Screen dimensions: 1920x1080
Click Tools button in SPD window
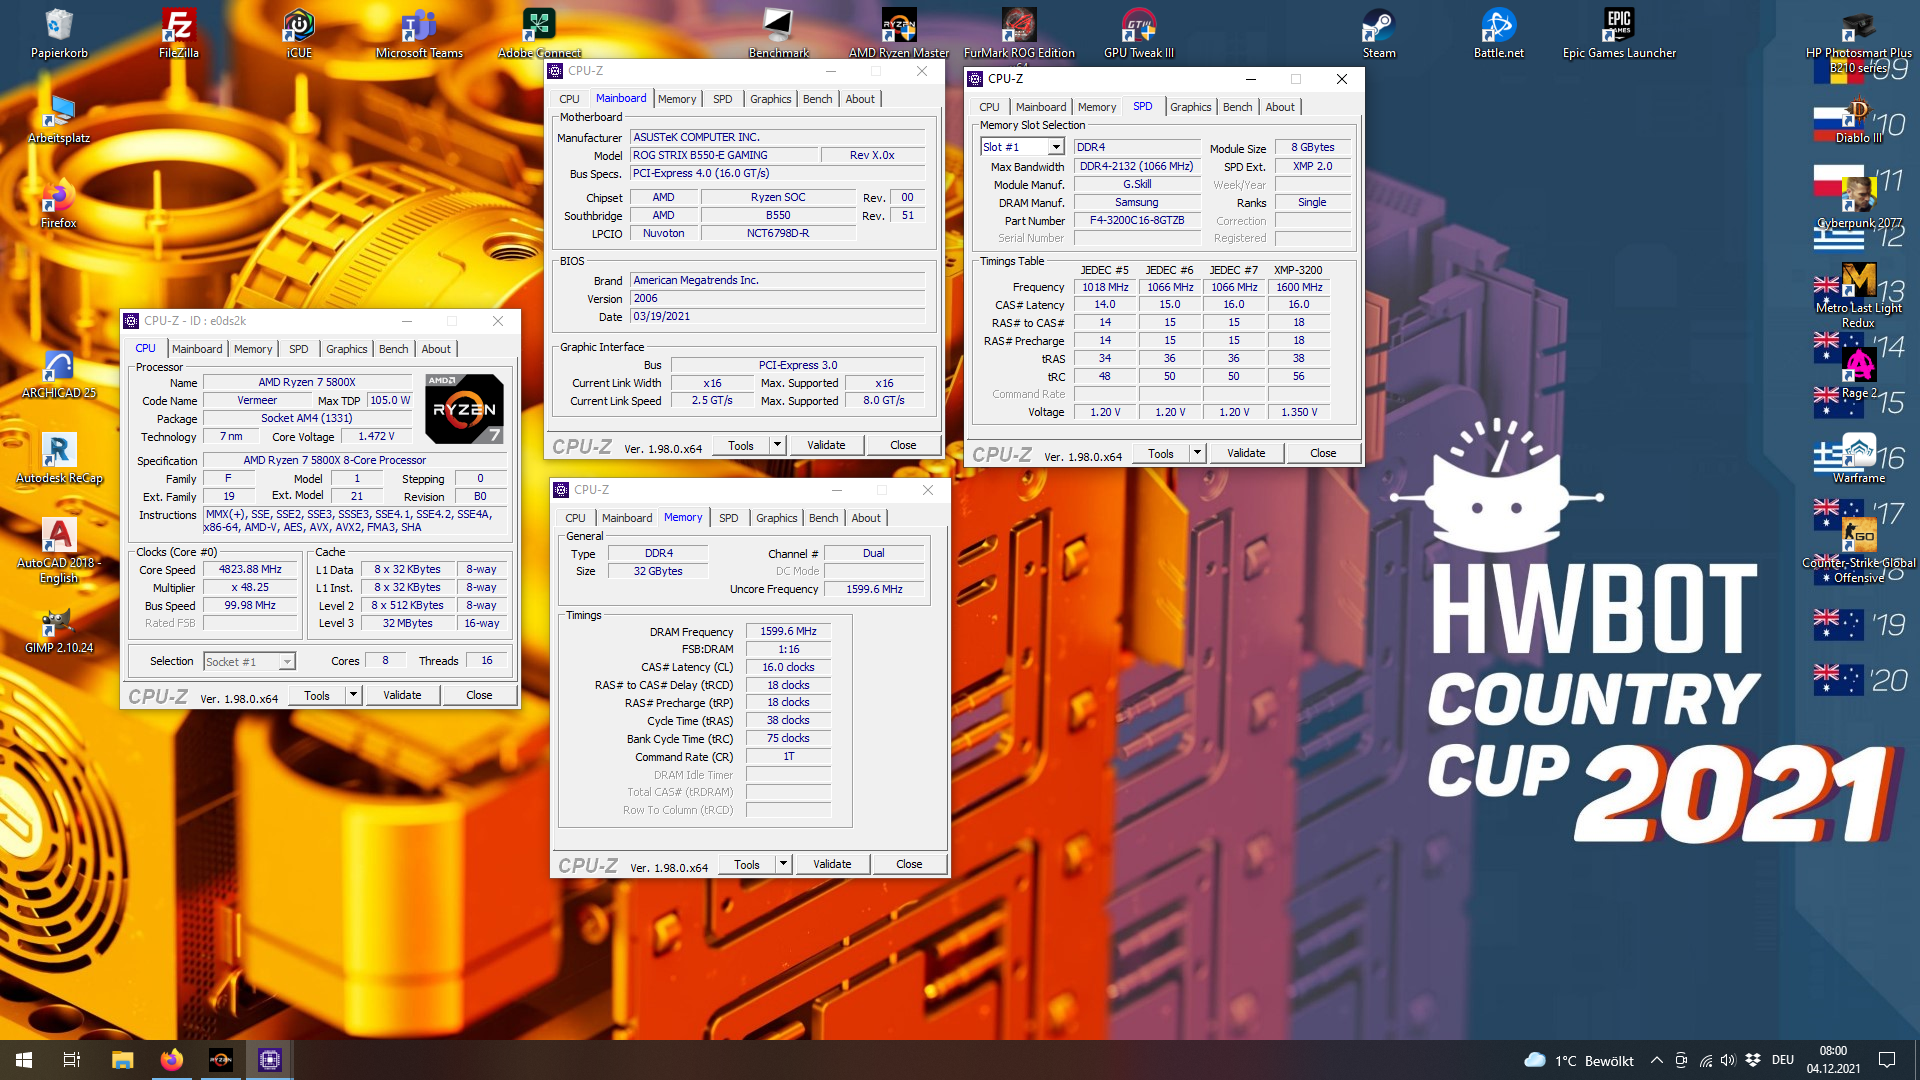pyautogui.click(x=1161, y=453)
